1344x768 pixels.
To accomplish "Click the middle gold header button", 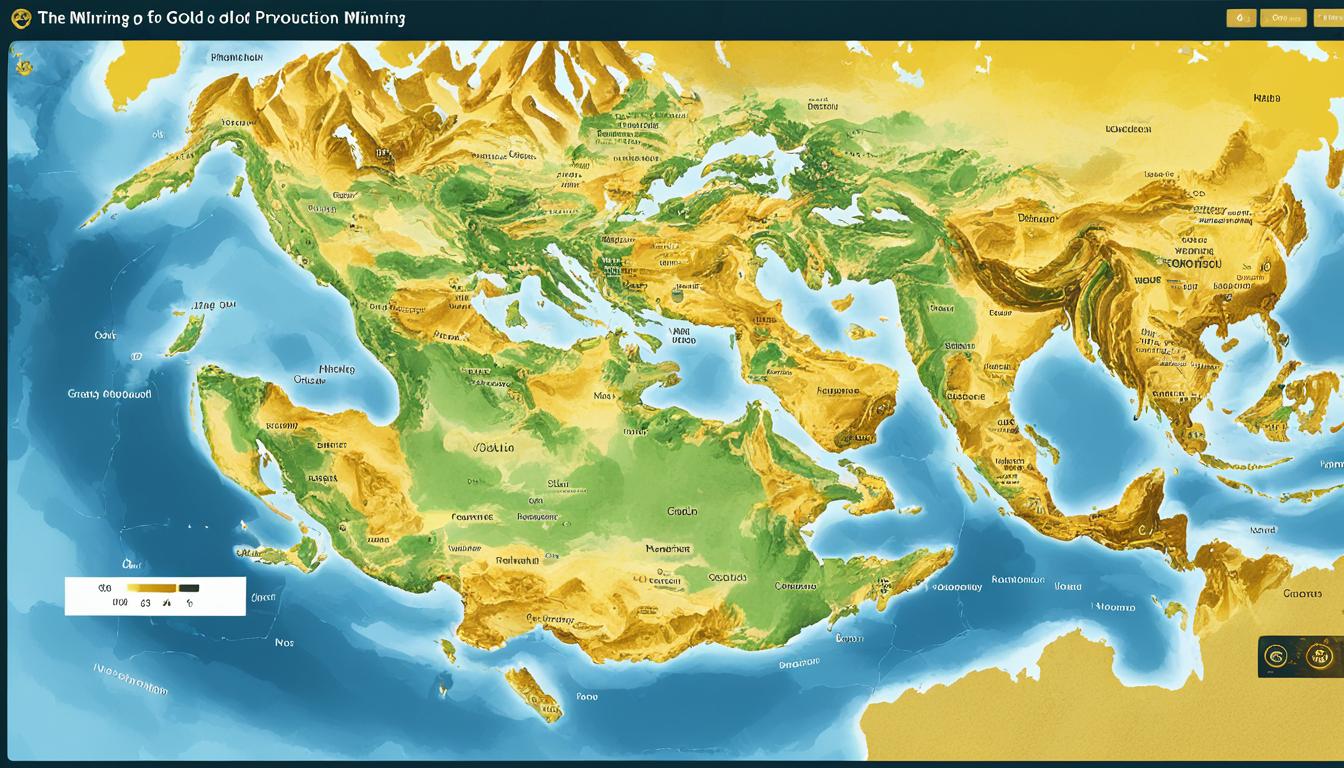I will pyautogui.click(x=1283, y=18).
